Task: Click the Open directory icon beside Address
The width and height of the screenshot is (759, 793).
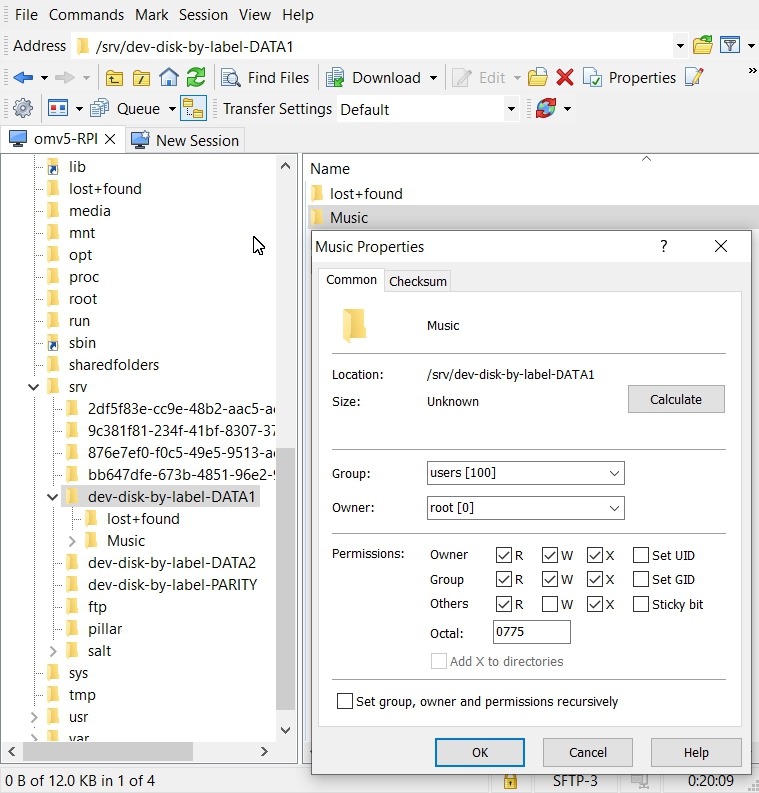Action: pos(703,46)
